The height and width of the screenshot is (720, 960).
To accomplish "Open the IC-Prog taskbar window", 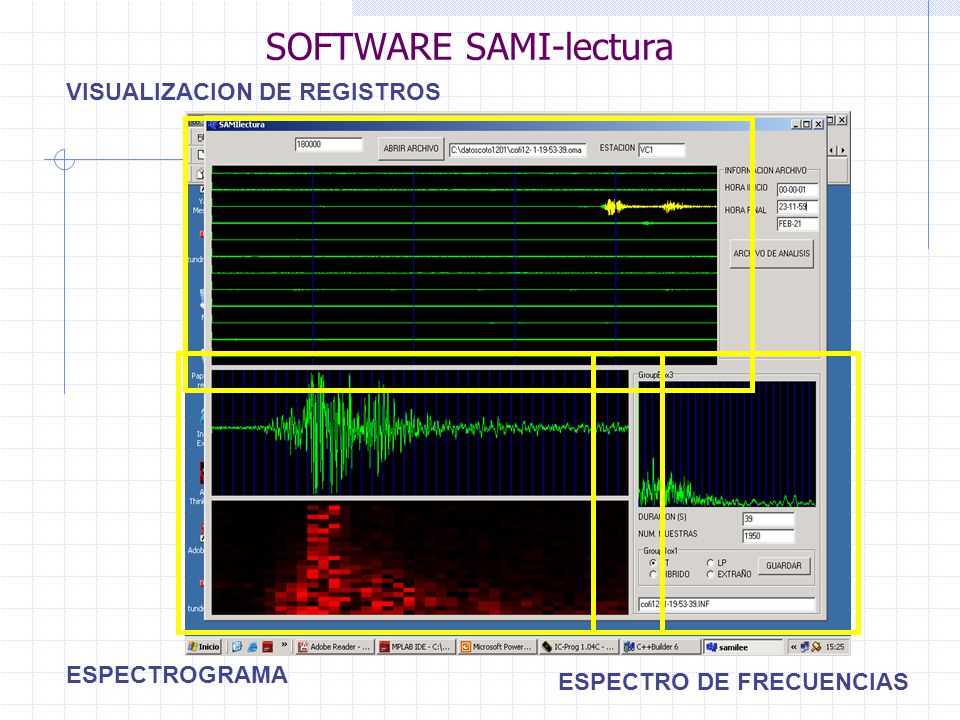I will 579,647.
